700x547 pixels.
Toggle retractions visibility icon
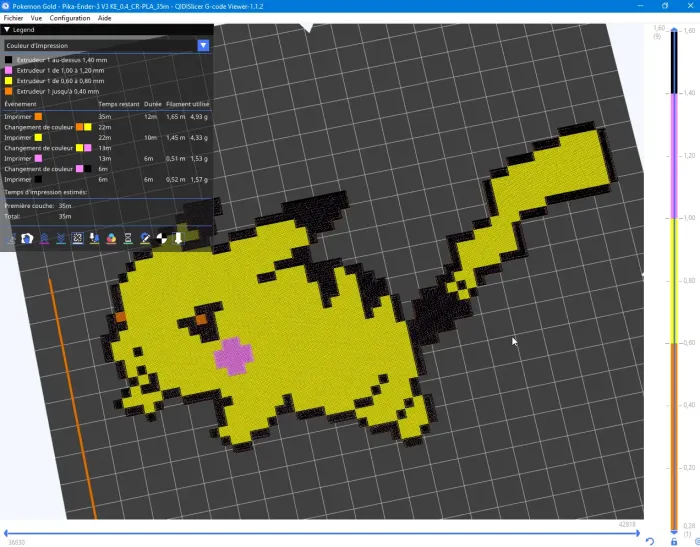tap(44, 239)
